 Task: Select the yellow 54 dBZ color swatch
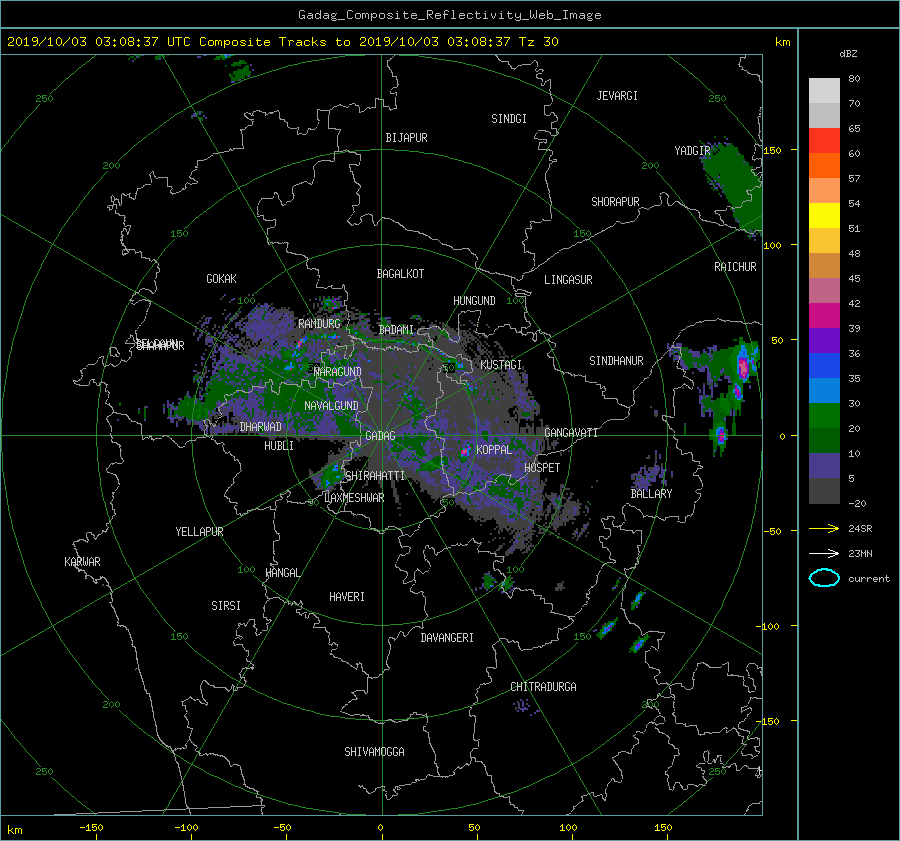point(824,215)
